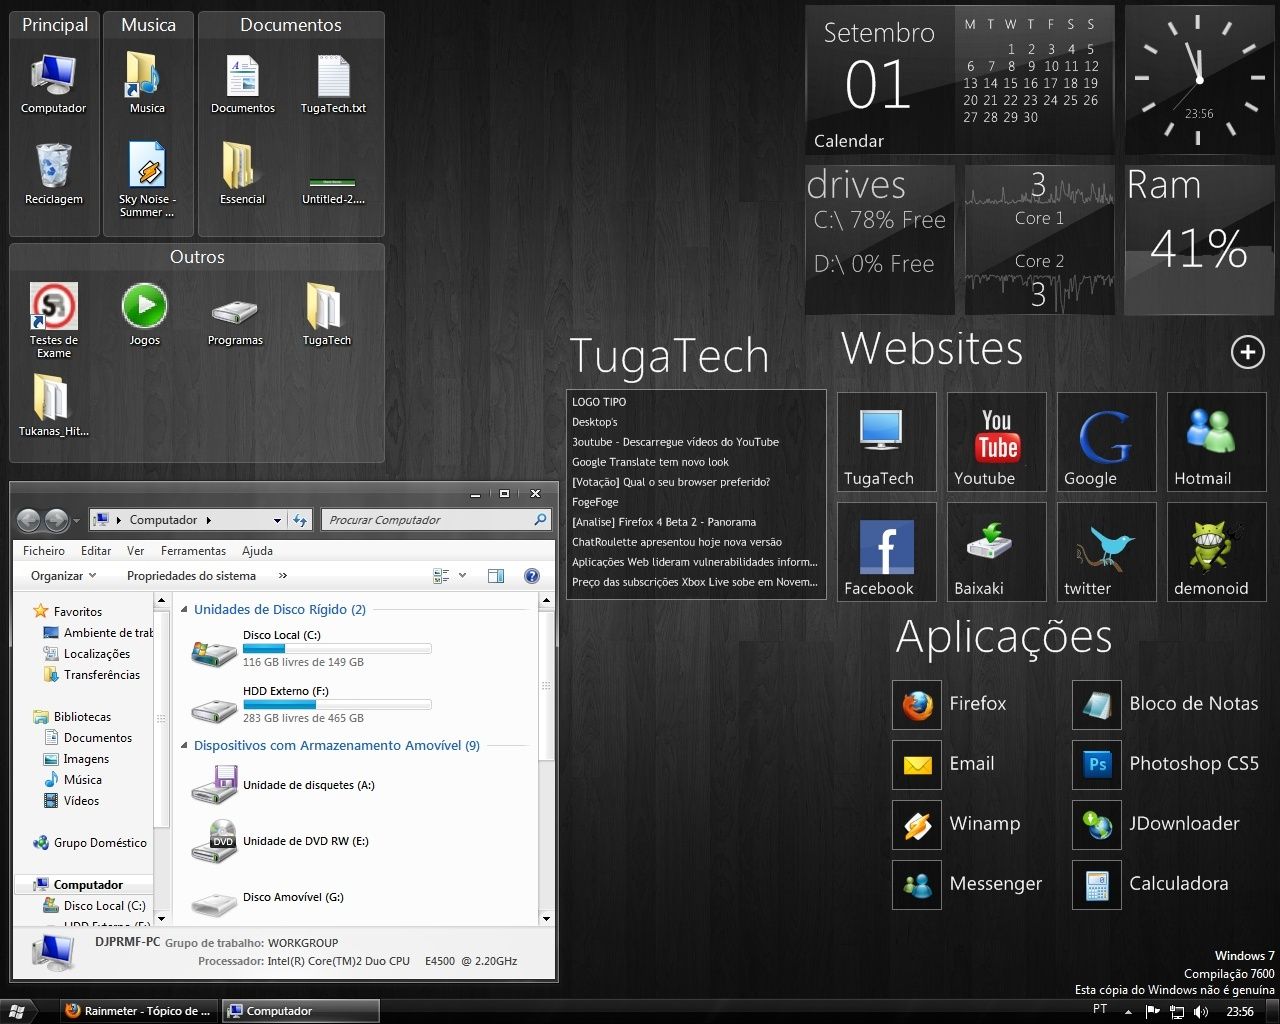Open the TugaTech.txt file icon

click(x=333, y=83)
